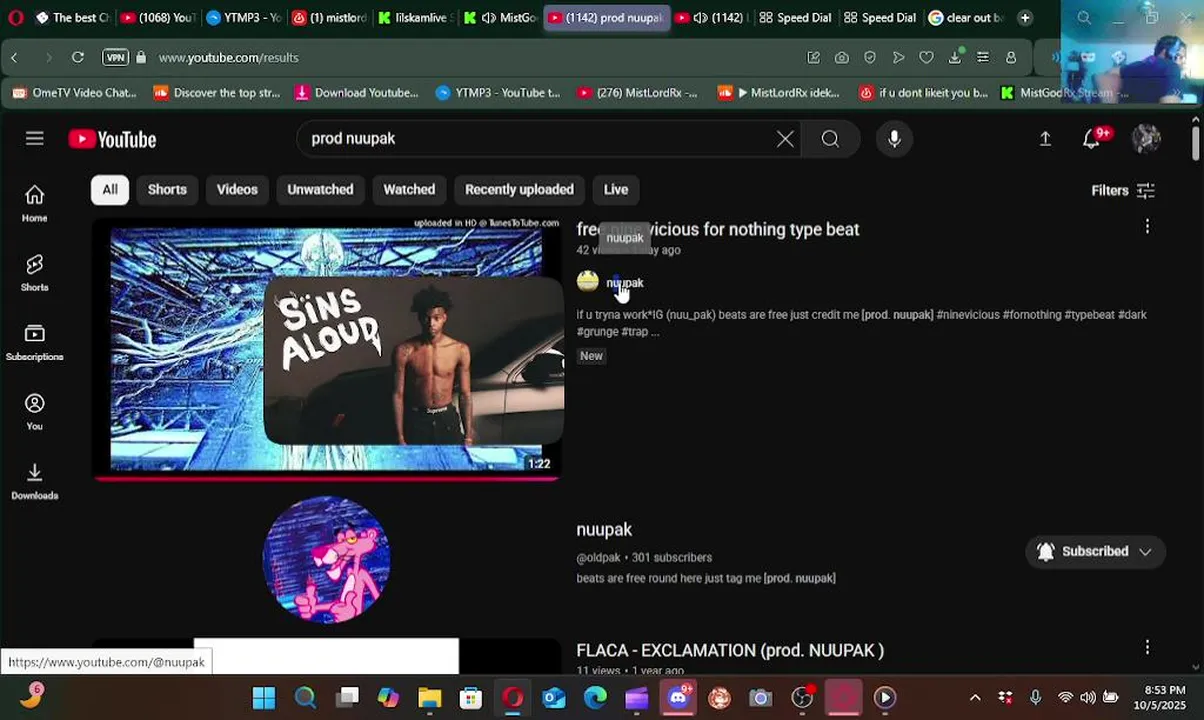Open the nothing type beat video title
The height and width of the screenshot is (720, 1204).
click(717, 229)
